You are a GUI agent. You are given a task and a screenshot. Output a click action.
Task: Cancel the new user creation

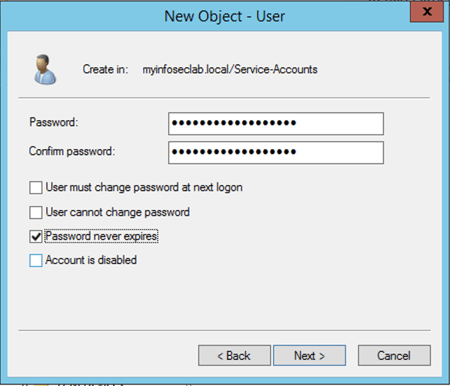[394, 356]
